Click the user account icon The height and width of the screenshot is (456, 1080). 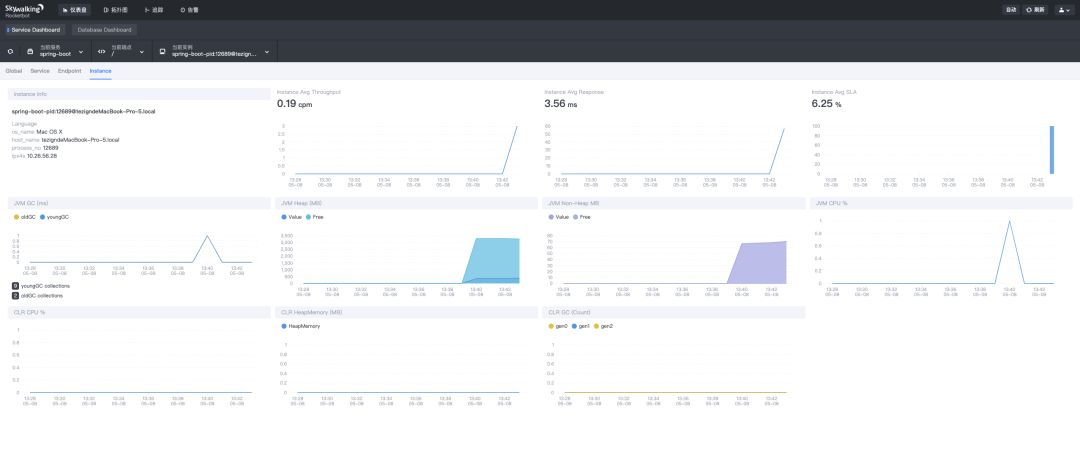pyautogui.click(x=1063, y=10)
